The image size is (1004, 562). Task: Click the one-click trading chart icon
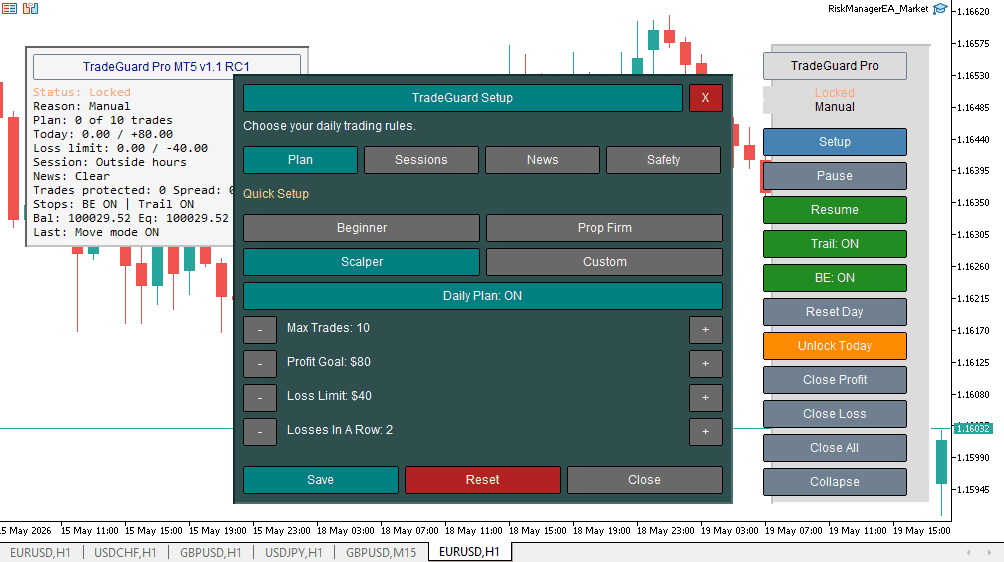pyautogui.click(x=30, y=8)
